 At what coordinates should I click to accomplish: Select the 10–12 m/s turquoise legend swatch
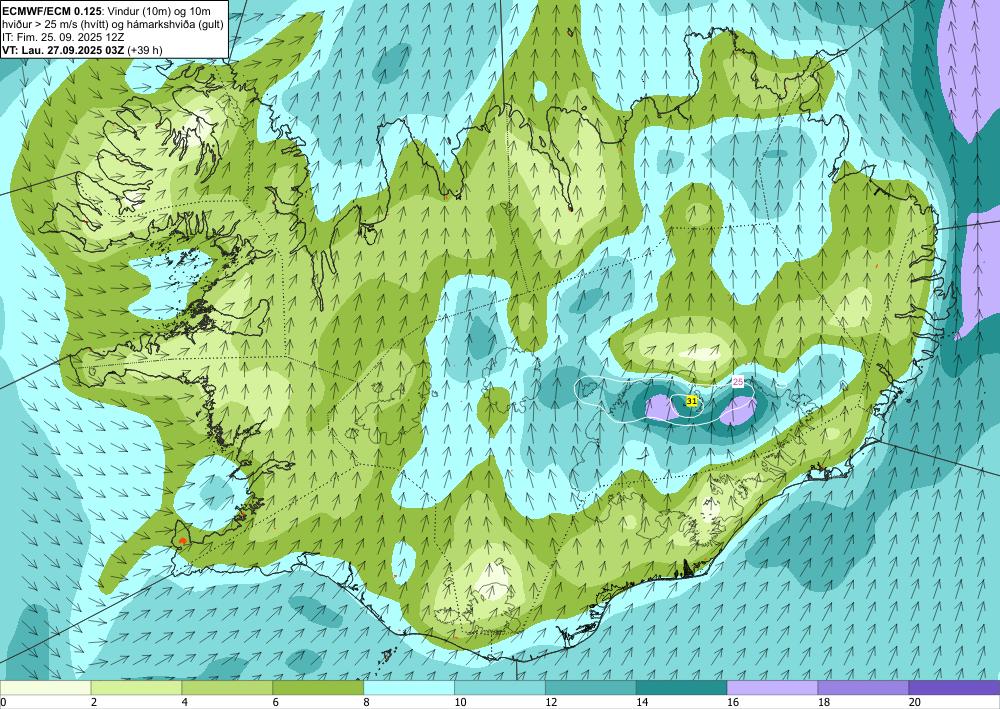pos(499,687)
